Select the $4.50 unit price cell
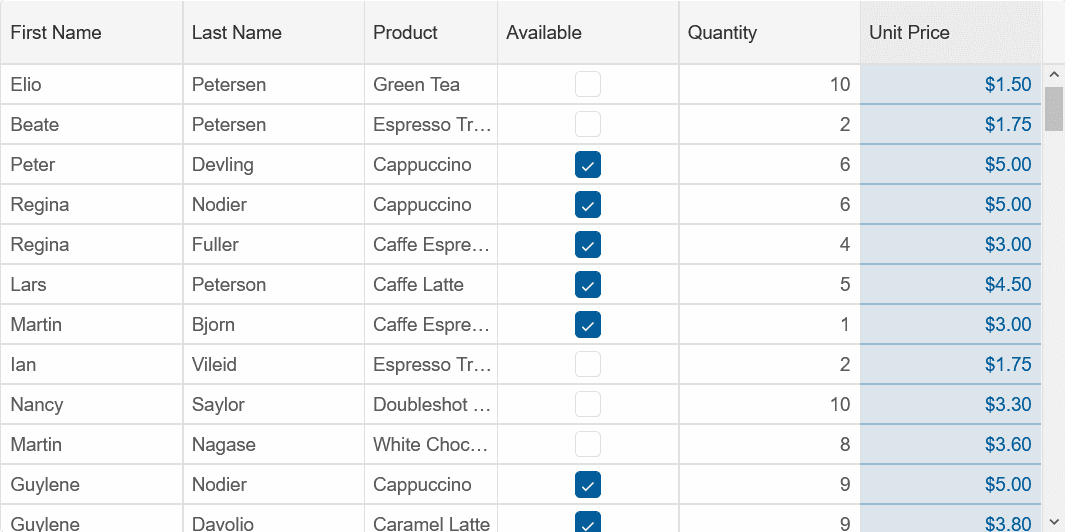Image resolution: width=1065 pixels, height=532 pixels. [951, 284]
